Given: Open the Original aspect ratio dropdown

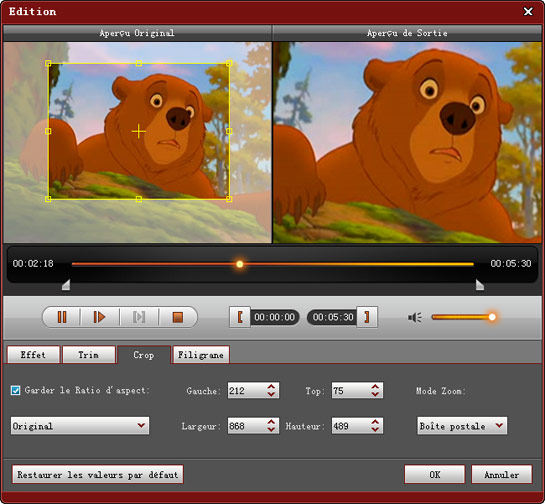Looking at the screenshot, I should [x=80, y=426].
